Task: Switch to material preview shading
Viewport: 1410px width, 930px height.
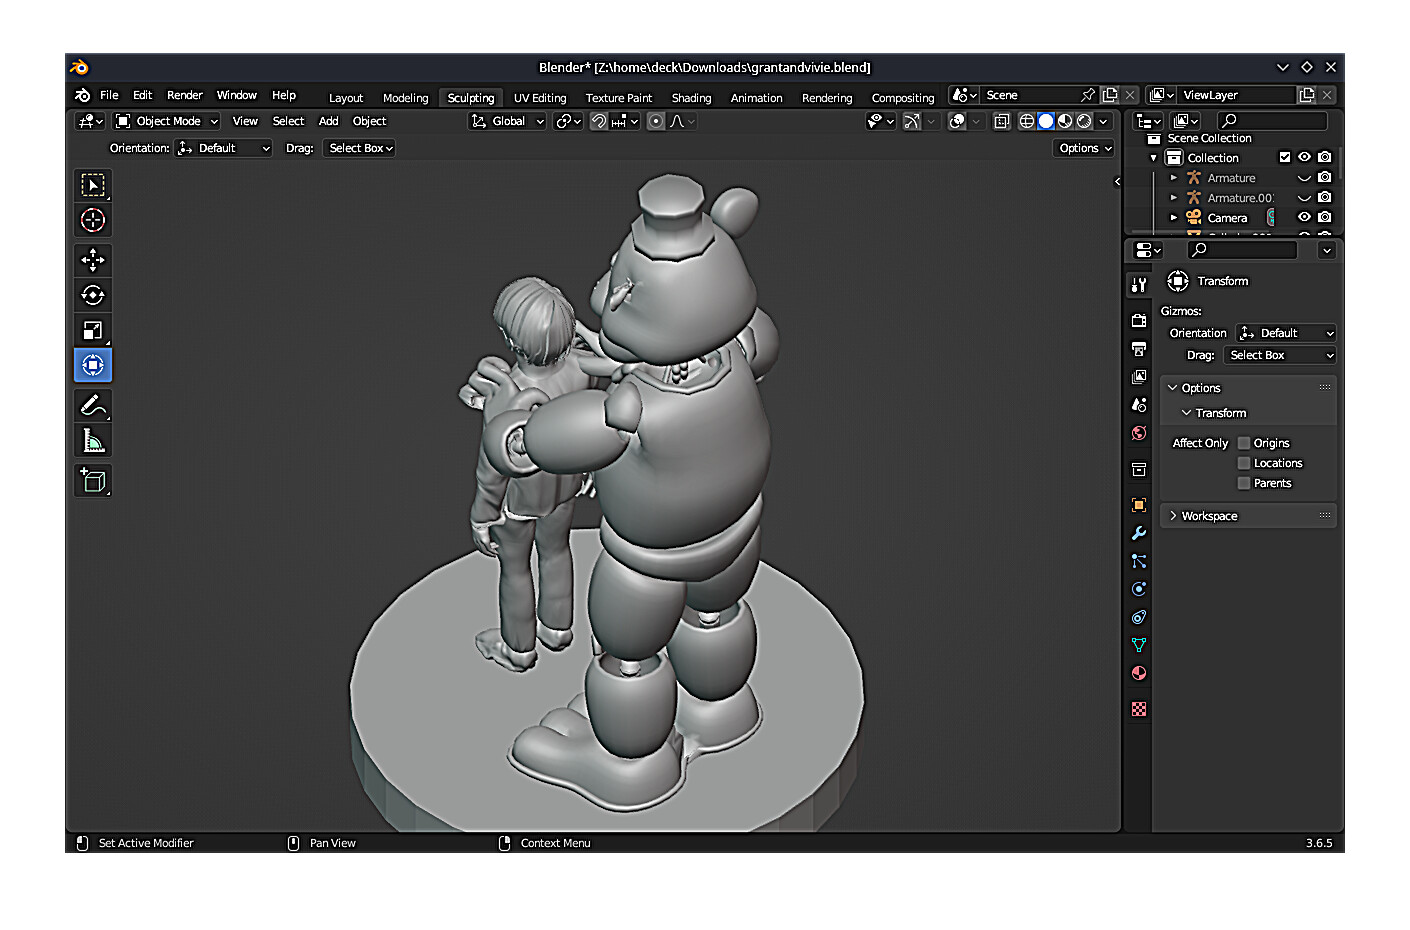Action: (1065, 121)
